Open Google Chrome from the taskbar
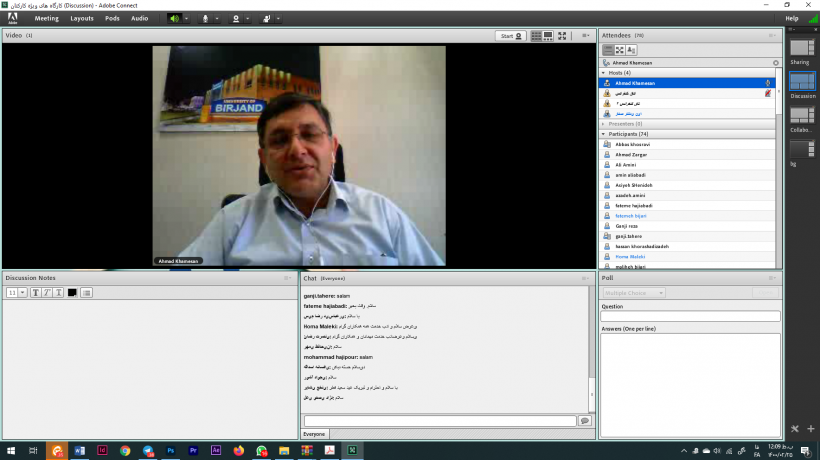This screenshot has width=820, height=460. click(x=125, y=451)
